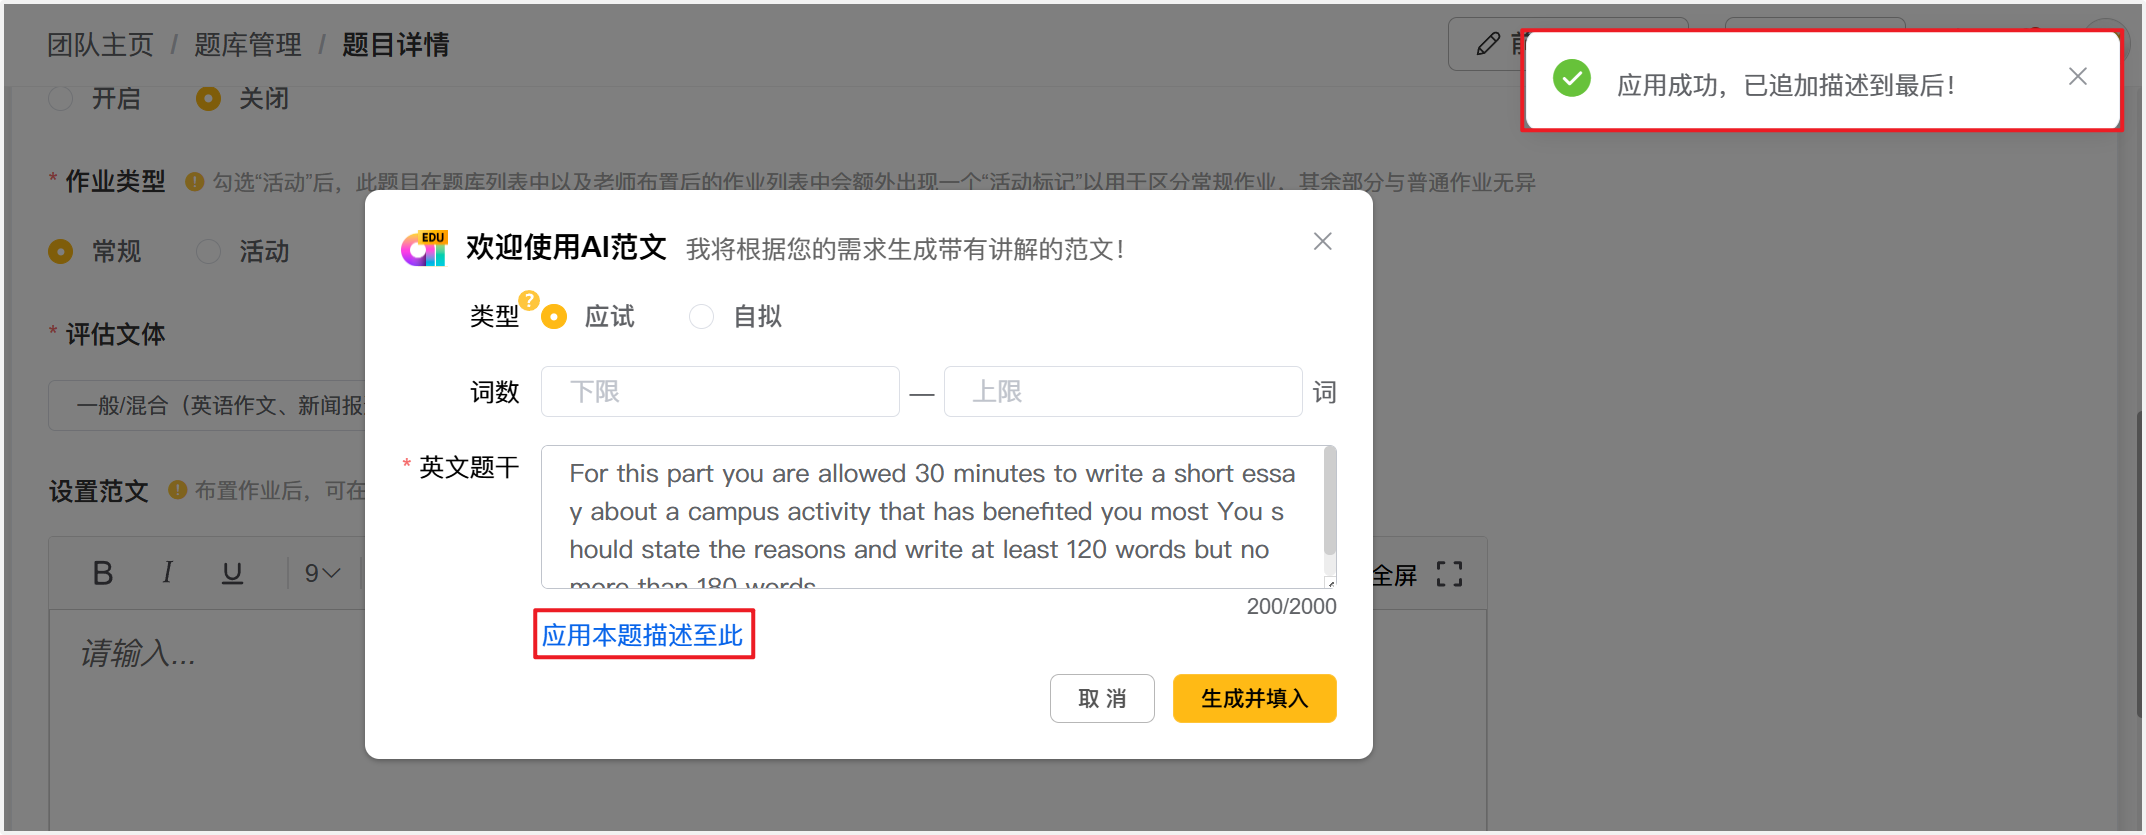Navigate to 团队主页 breadcrumb

coord(100,45)
